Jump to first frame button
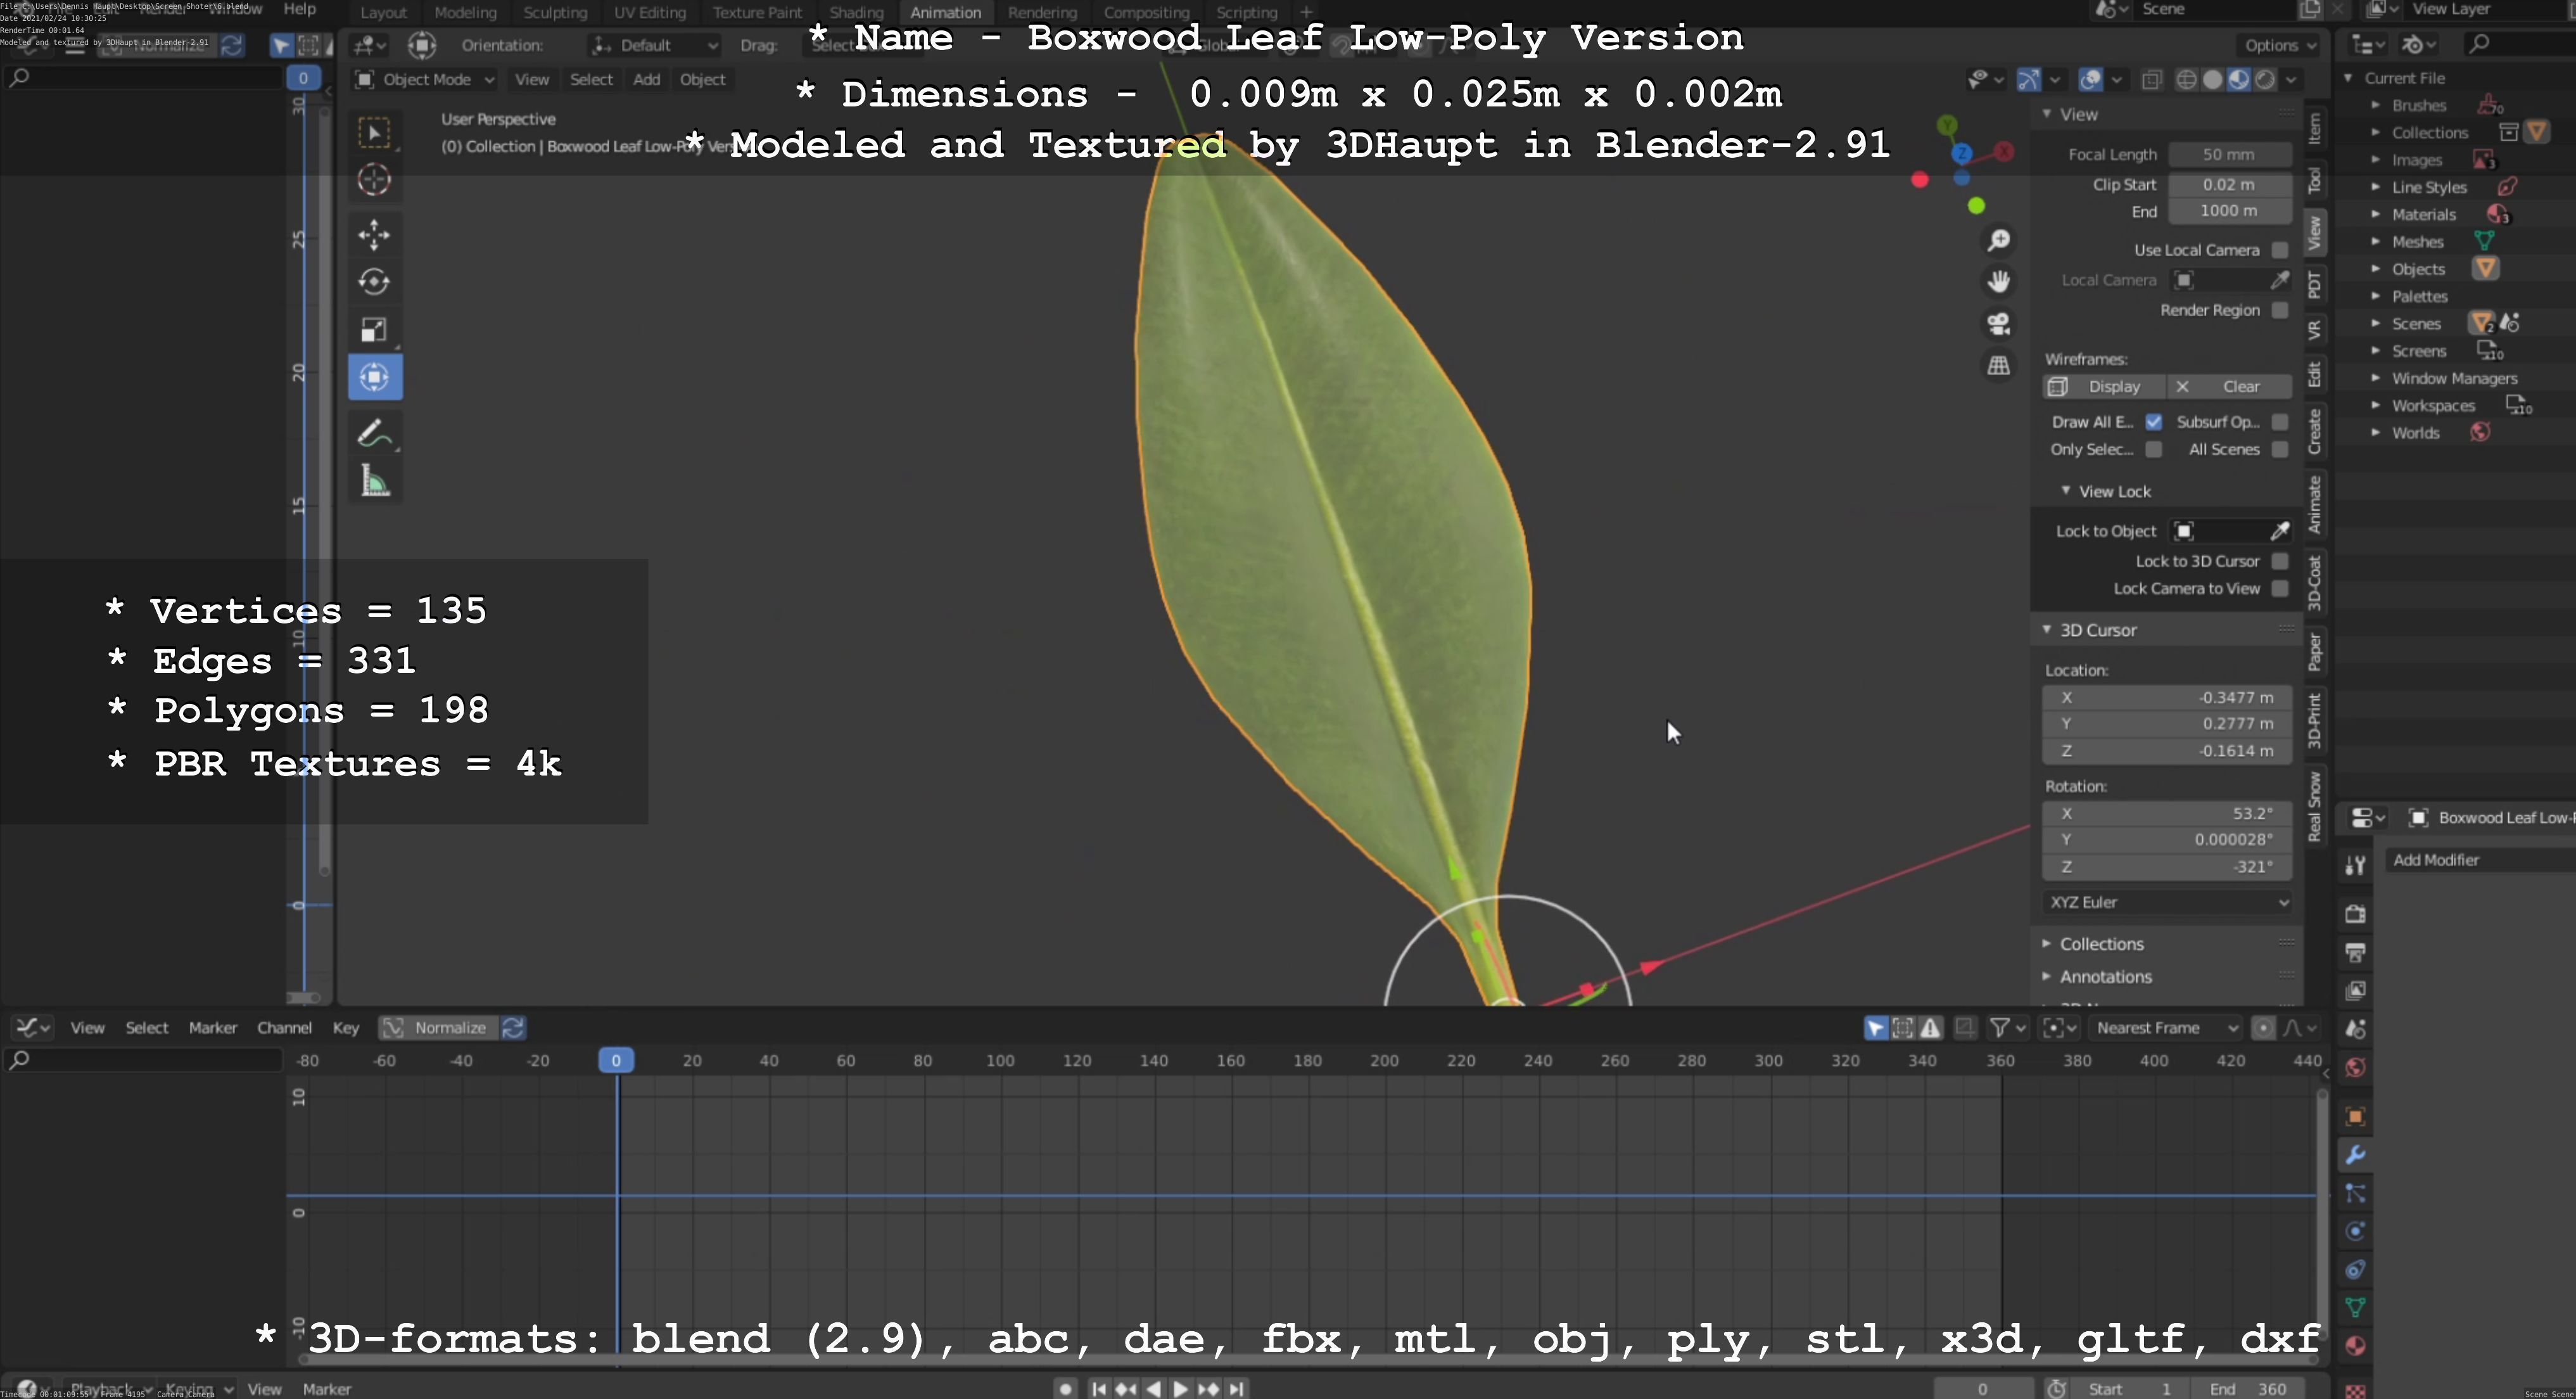Image resolution: width=2576 pixels, height=1399 pixels. [x=1098, y=1389]
